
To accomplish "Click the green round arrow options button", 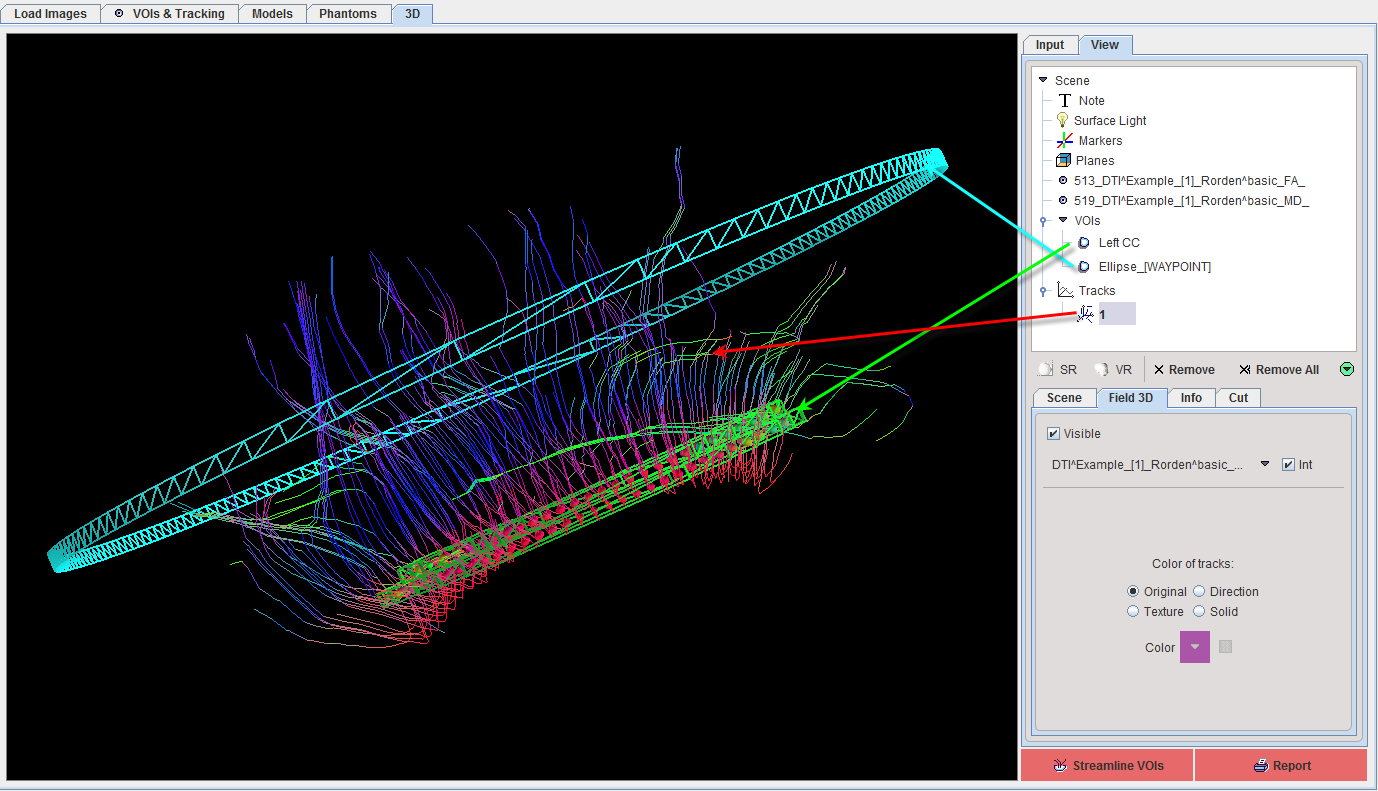I will tap(1347, 369).
